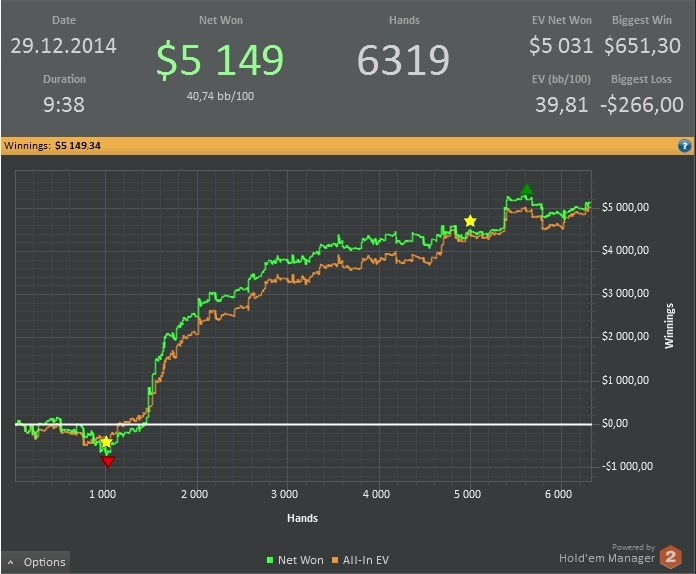The image size is (696, 574).
Task: Toggle the green Net Won legend swatch
Action: click(x=270, y=560)
